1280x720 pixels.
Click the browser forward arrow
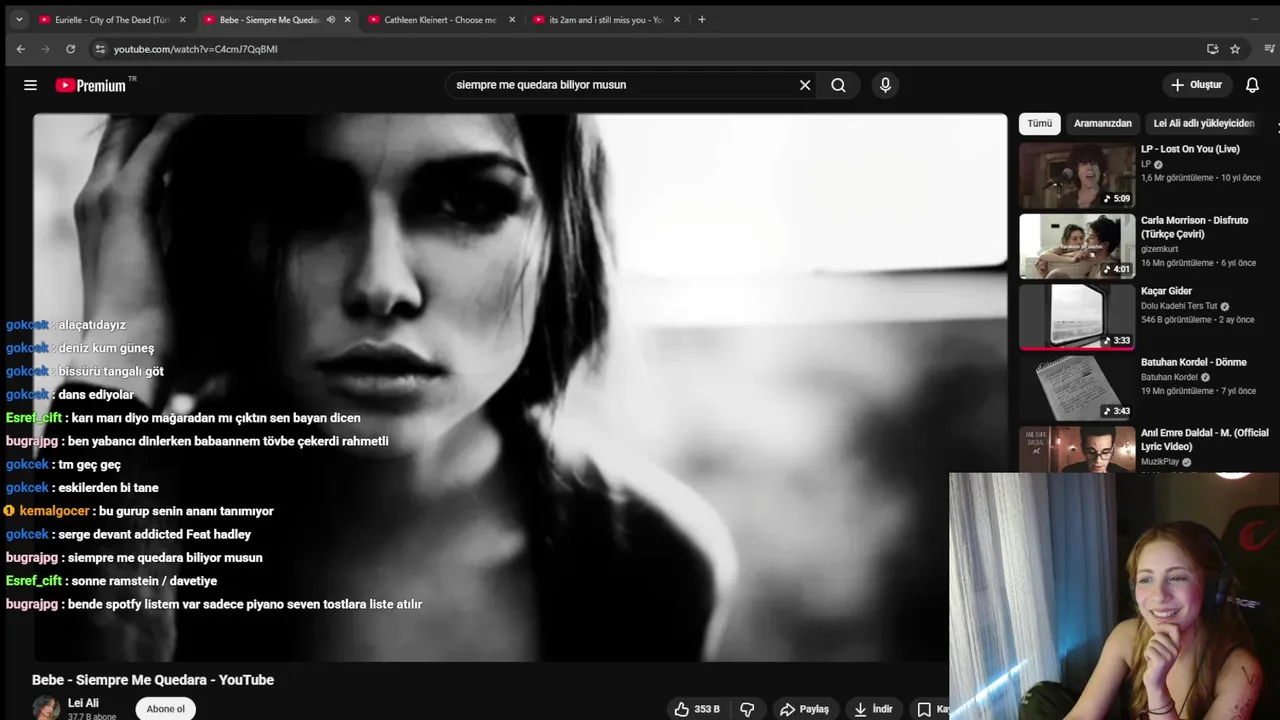45,49
